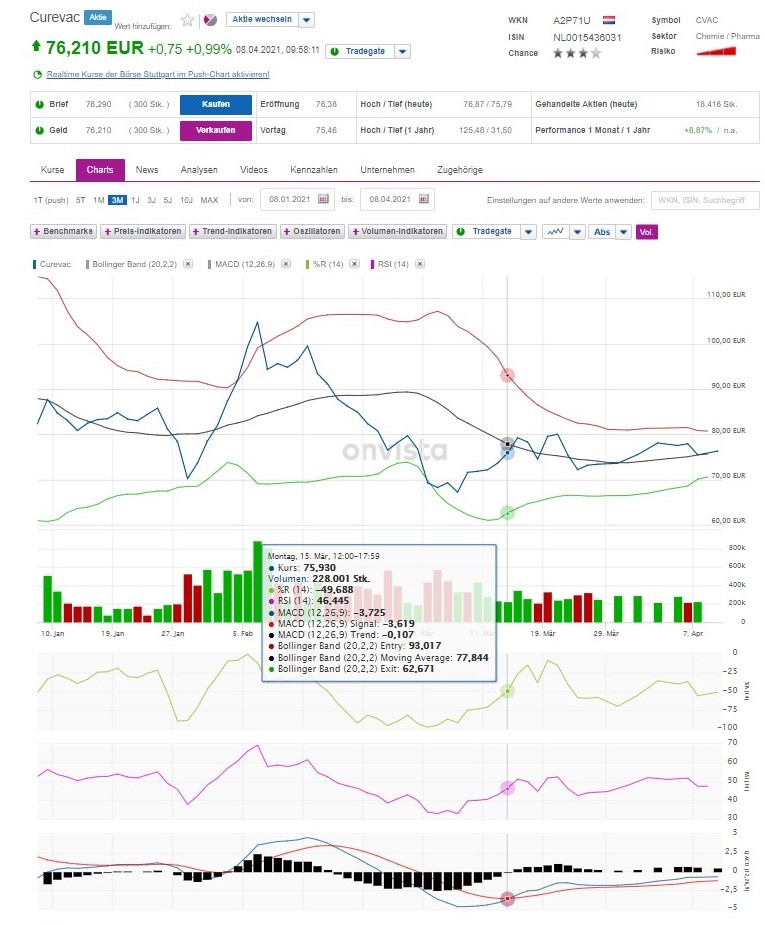Open the portfolio pie chart icon
Image resolution: width=765 pixels, height=925 pixels.
[x=210, y=20]
